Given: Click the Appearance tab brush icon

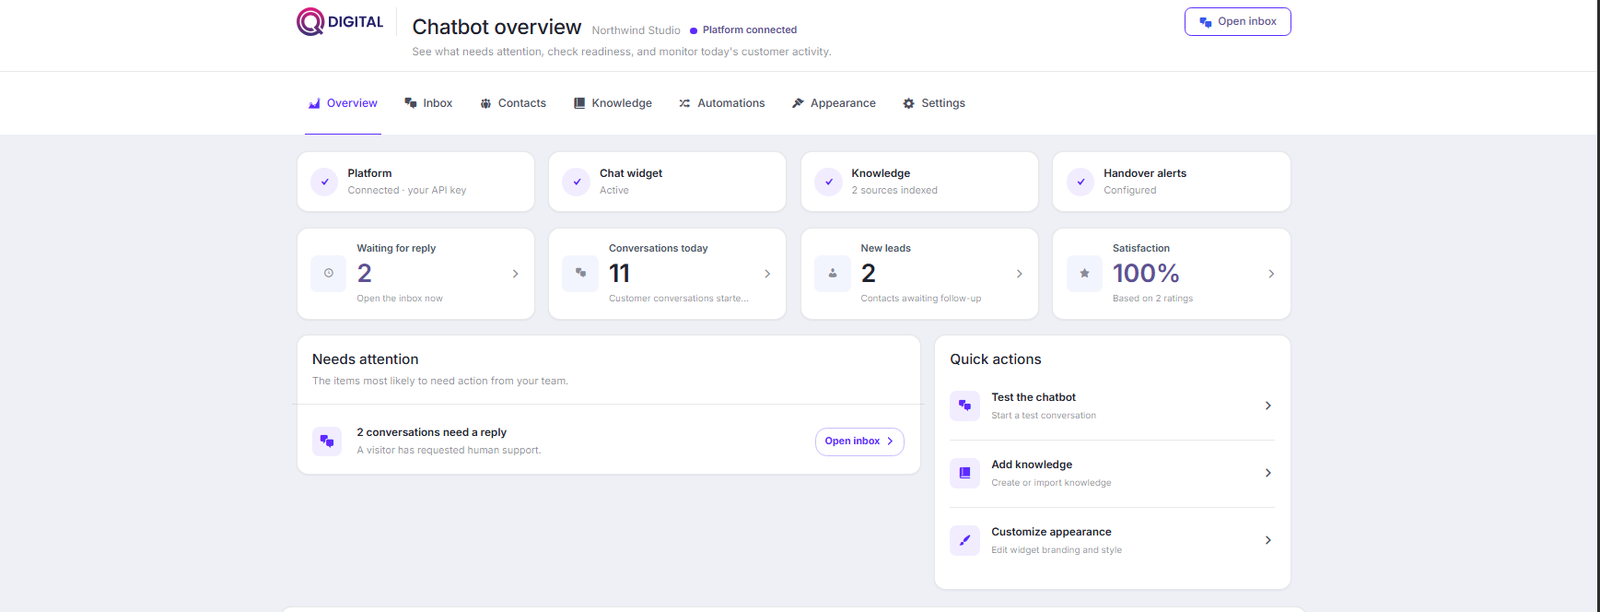Looking at the screenshot, I should click(x=798, y=103).
